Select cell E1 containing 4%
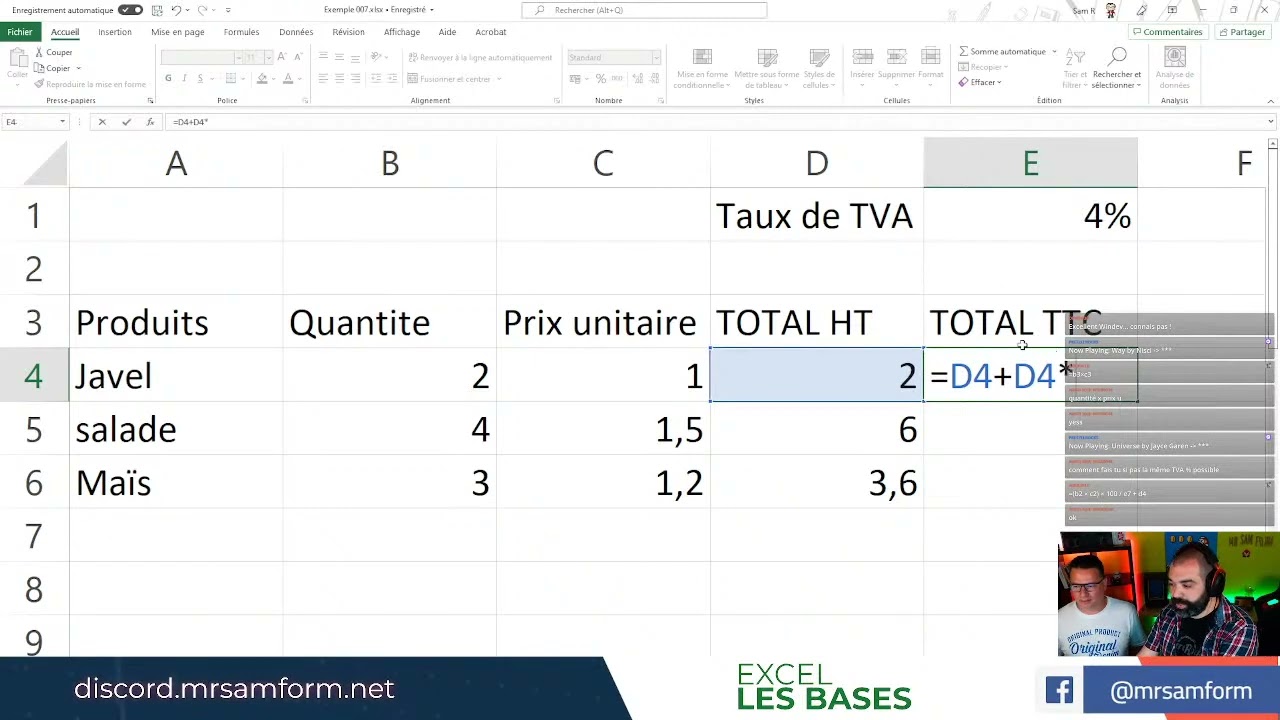The width and height of the screenshot is (1280, 720). (1030, 215)
